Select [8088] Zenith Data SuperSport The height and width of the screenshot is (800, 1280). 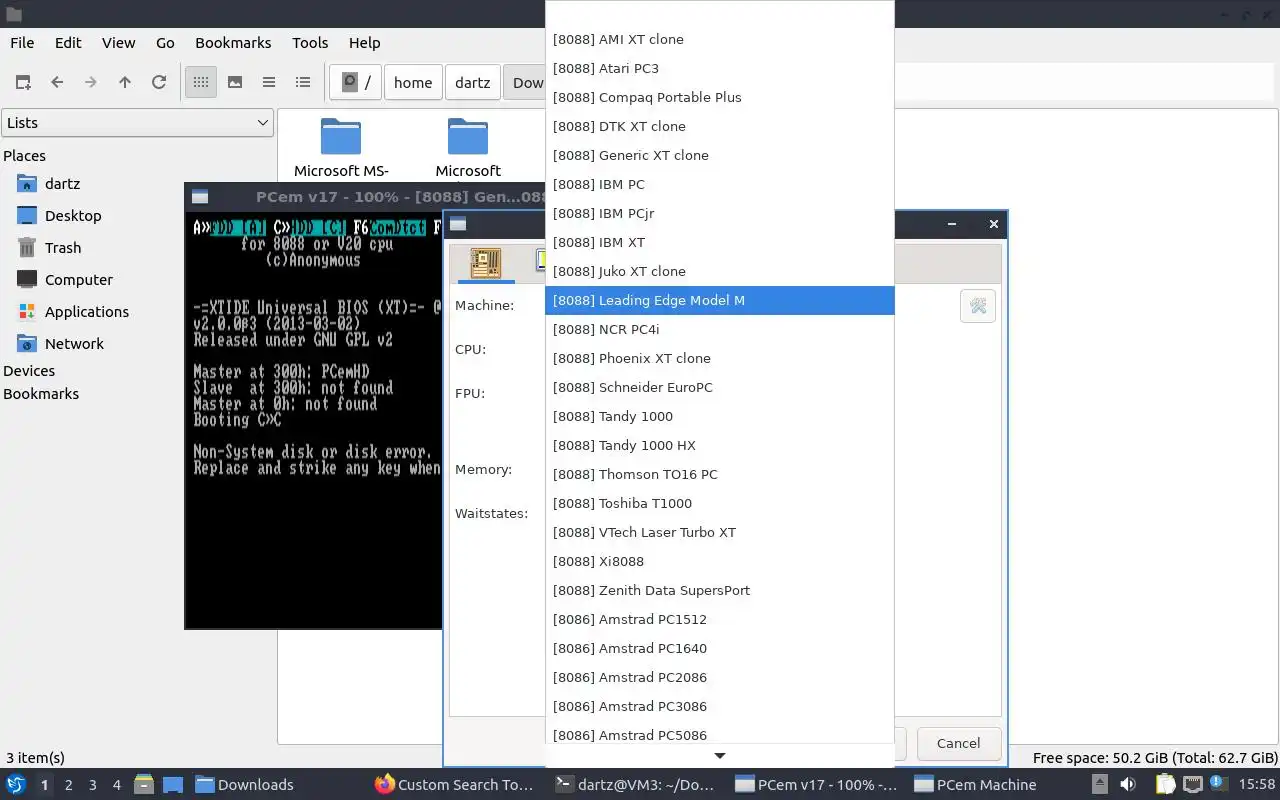pyautogui.click(x=720, y=591)
